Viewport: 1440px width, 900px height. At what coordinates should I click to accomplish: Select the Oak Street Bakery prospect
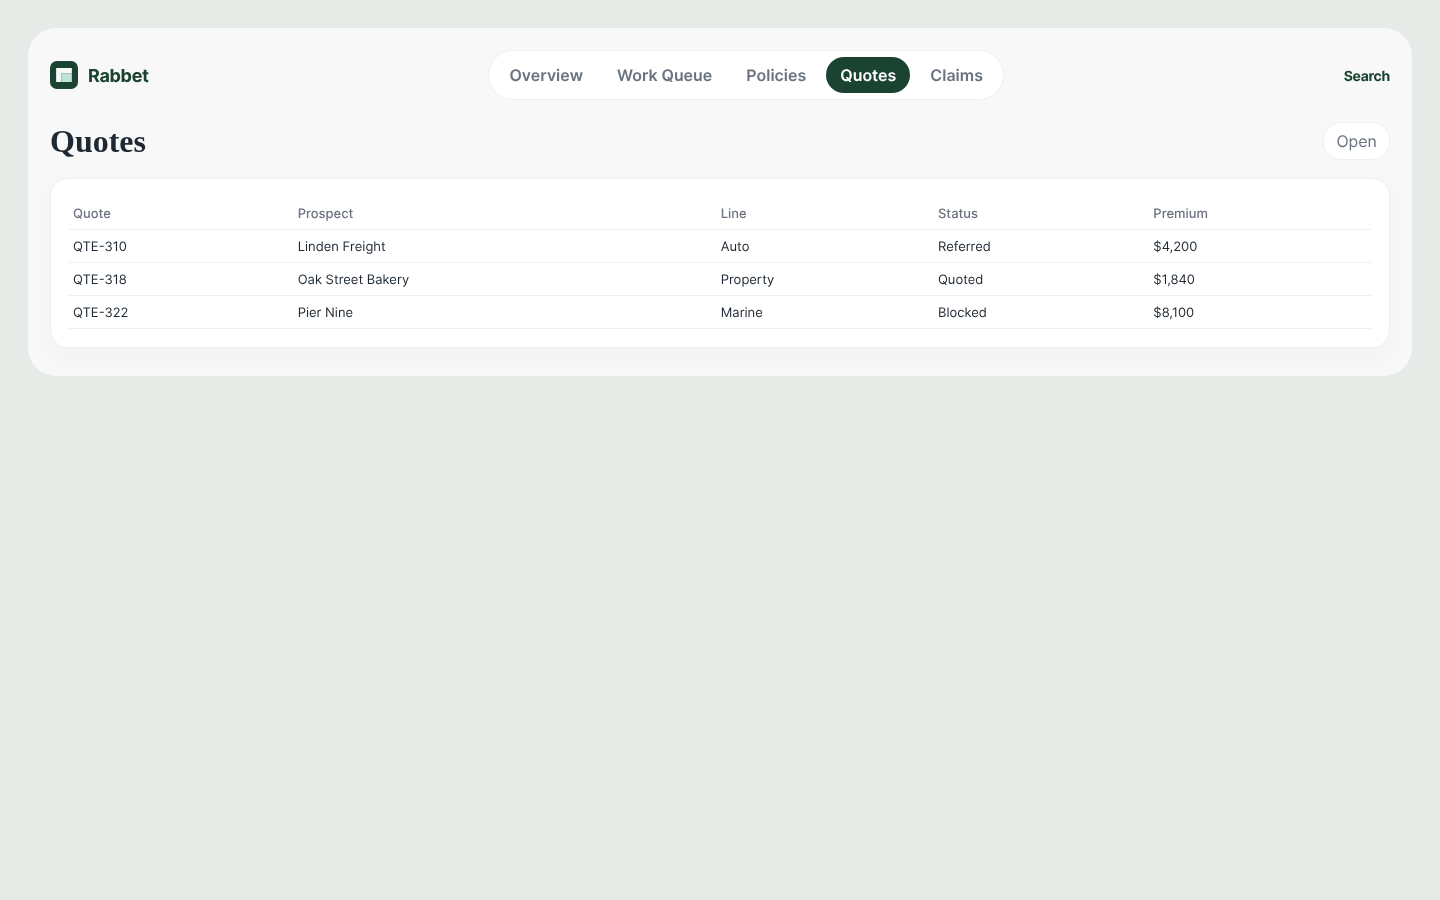[353, 279]
